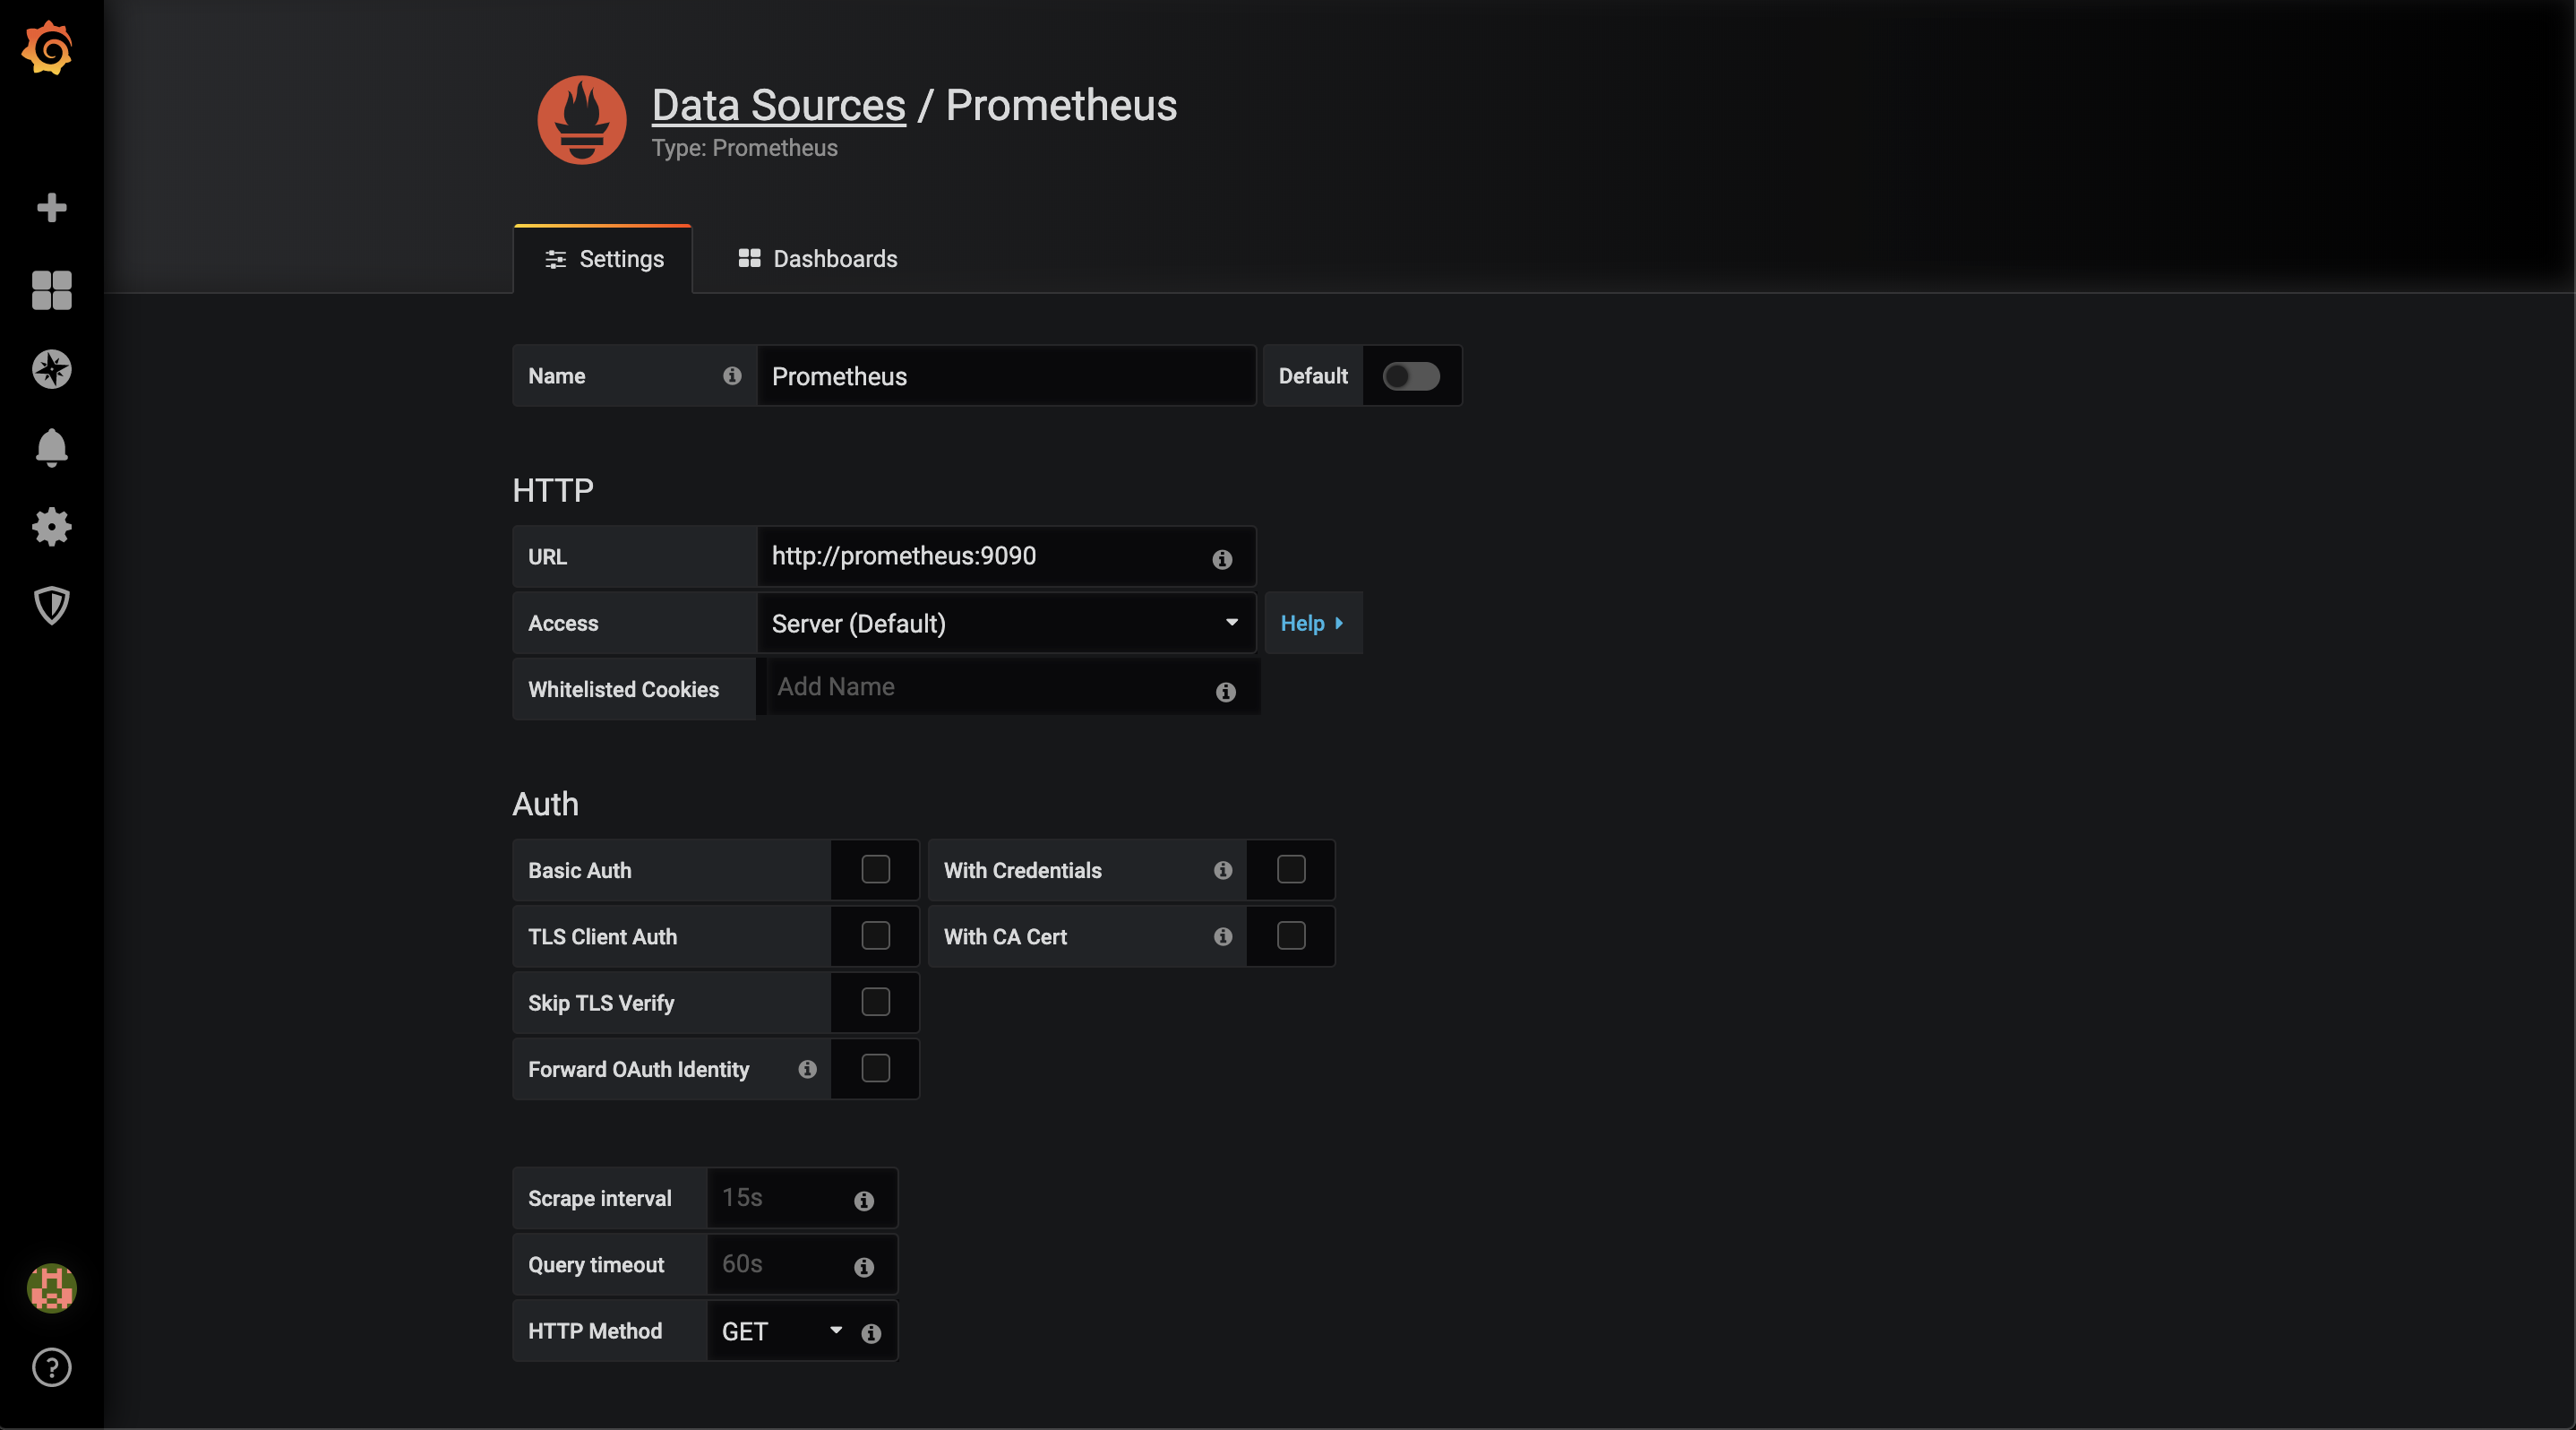Switch to the Dashboards tab
This screenshot has width=2576, height=1430.
(x=817, y=259)
